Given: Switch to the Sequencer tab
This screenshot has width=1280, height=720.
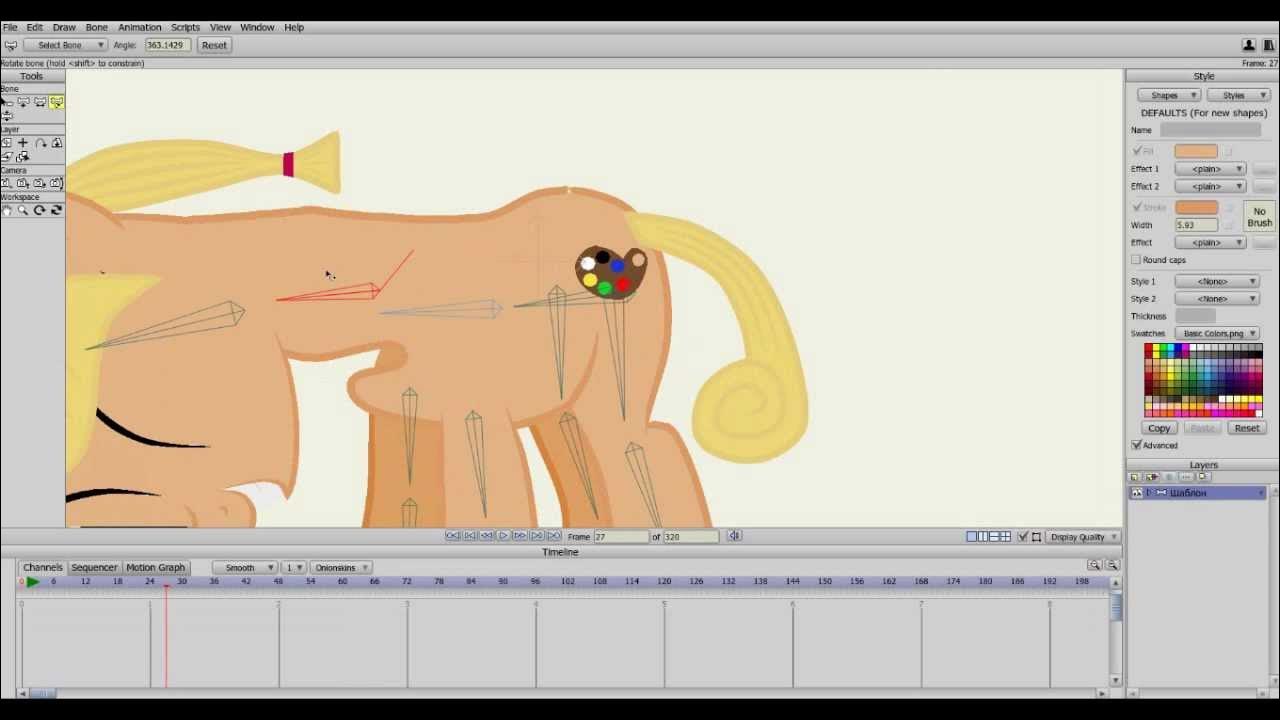Looking at the screenshot, I should point(94,567).
